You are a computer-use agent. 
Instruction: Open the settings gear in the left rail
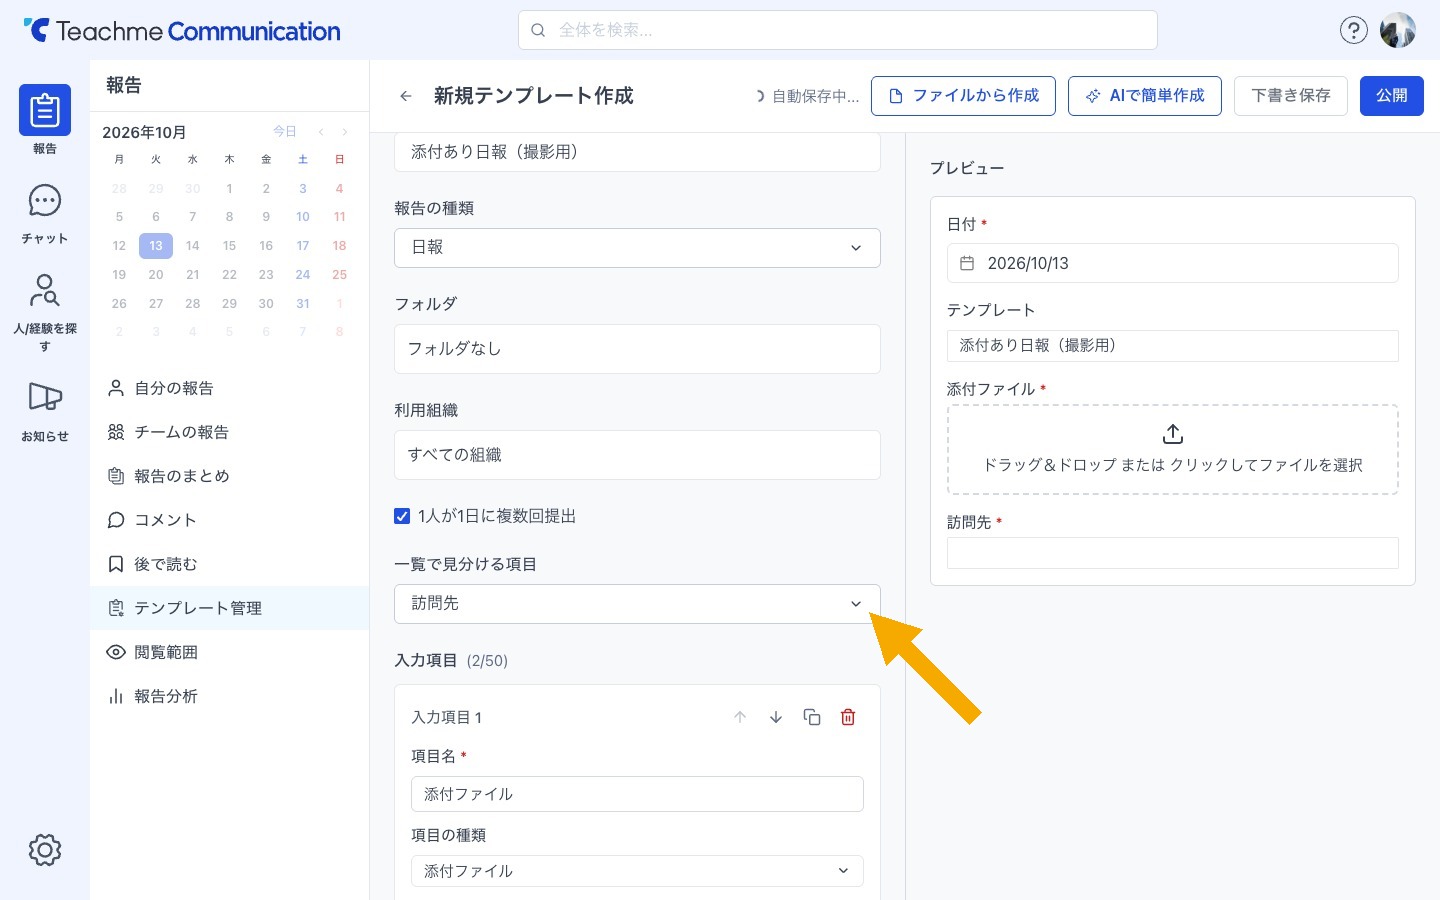coord(45,850)
